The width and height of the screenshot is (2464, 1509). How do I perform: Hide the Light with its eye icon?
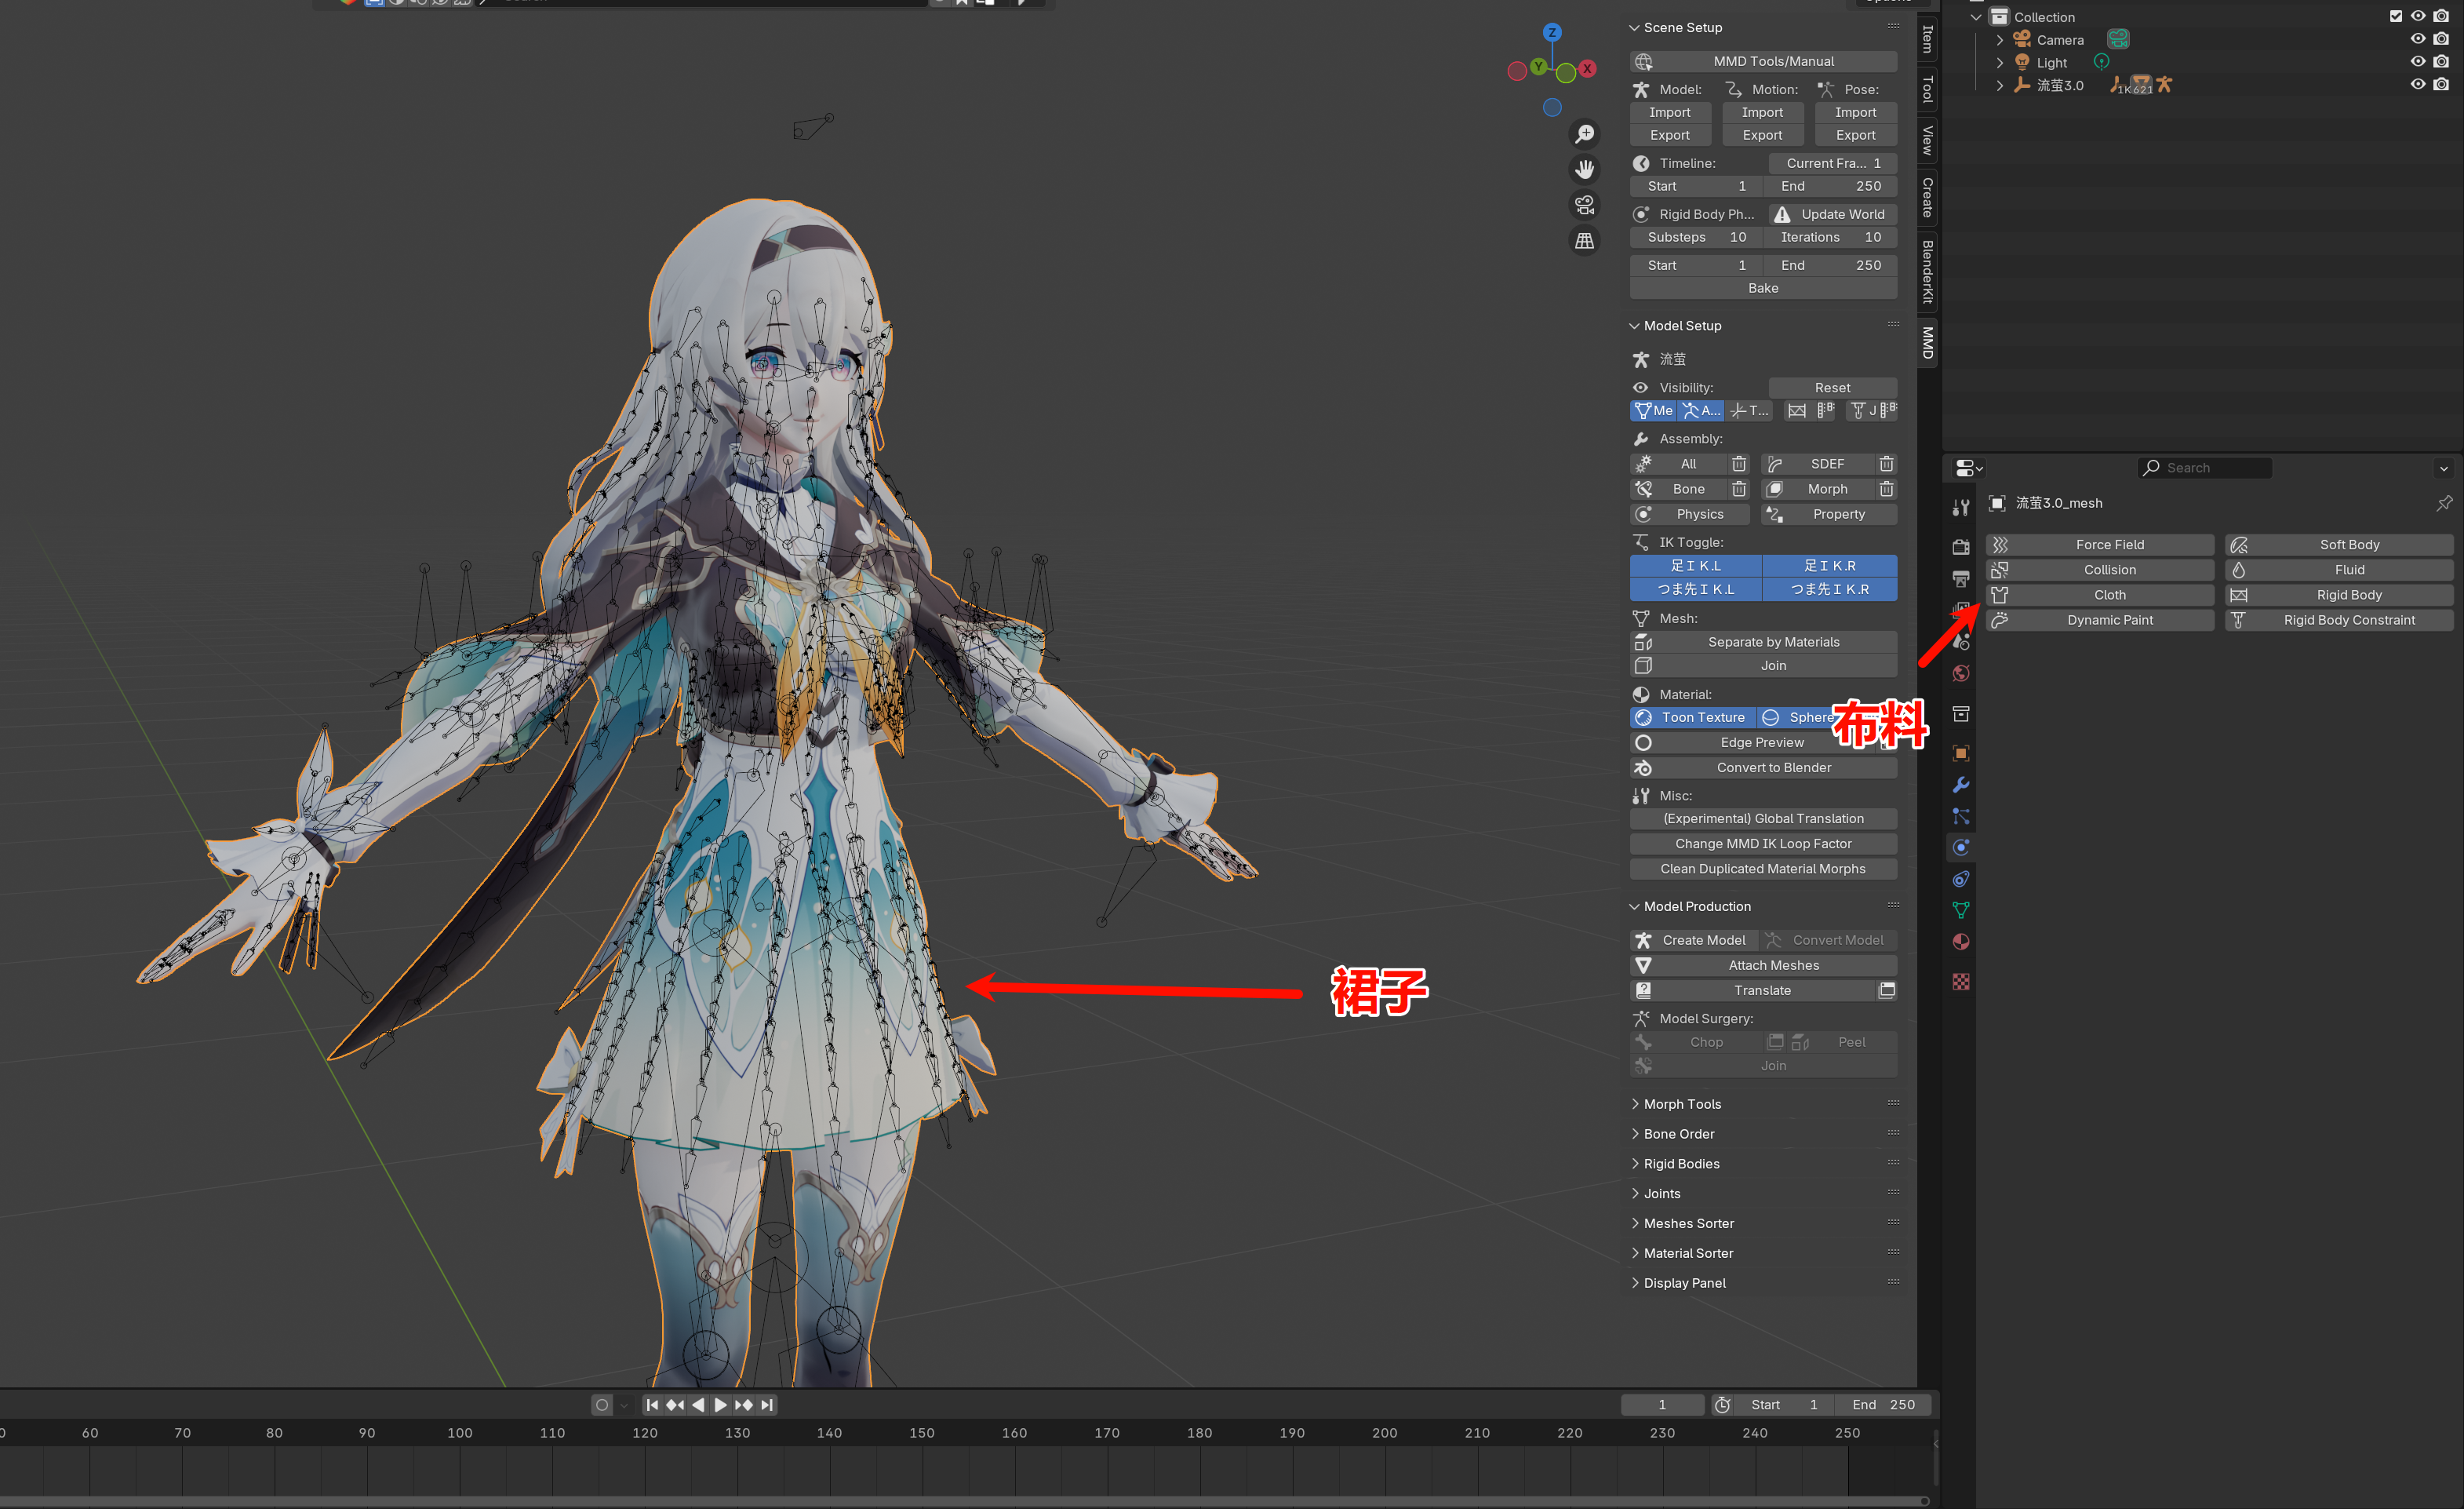point(2417,62)
